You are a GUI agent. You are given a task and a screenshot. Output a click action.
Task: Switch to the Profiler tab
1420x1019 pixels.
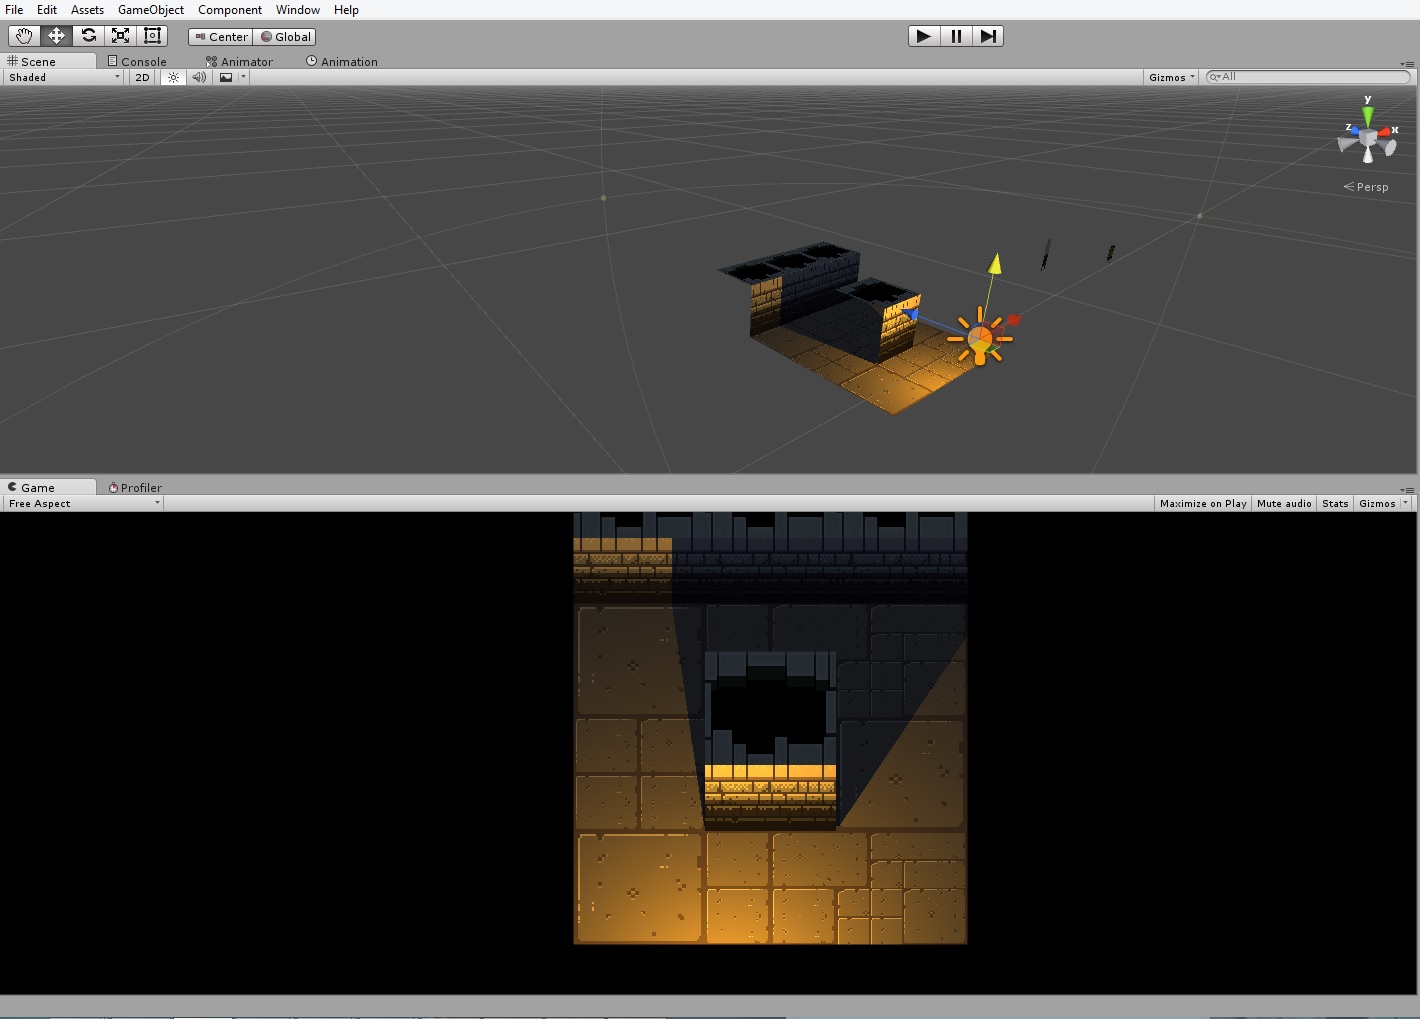[x=135, y=487]
